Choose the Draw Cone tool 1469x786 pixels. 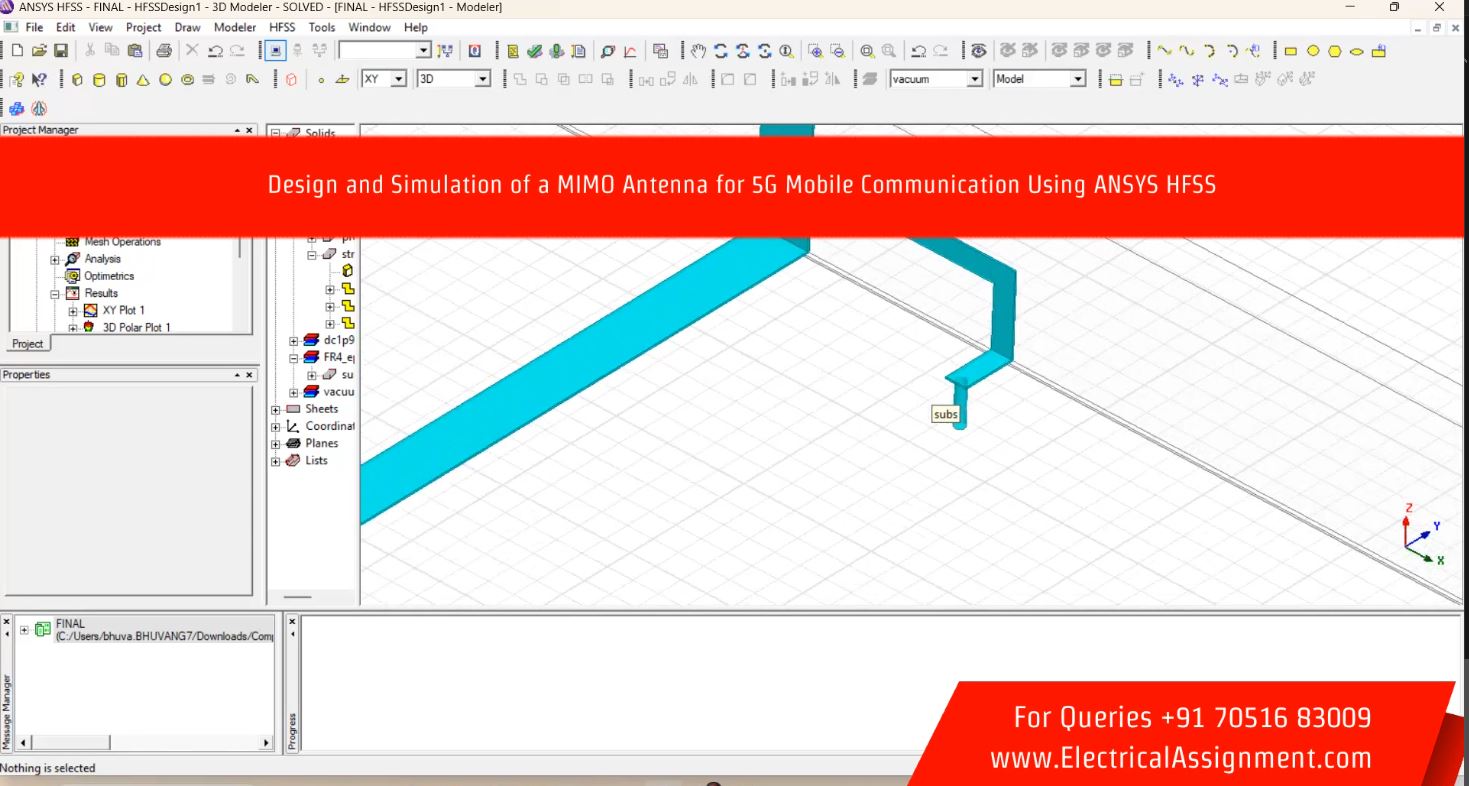click(x=143, y=80)
